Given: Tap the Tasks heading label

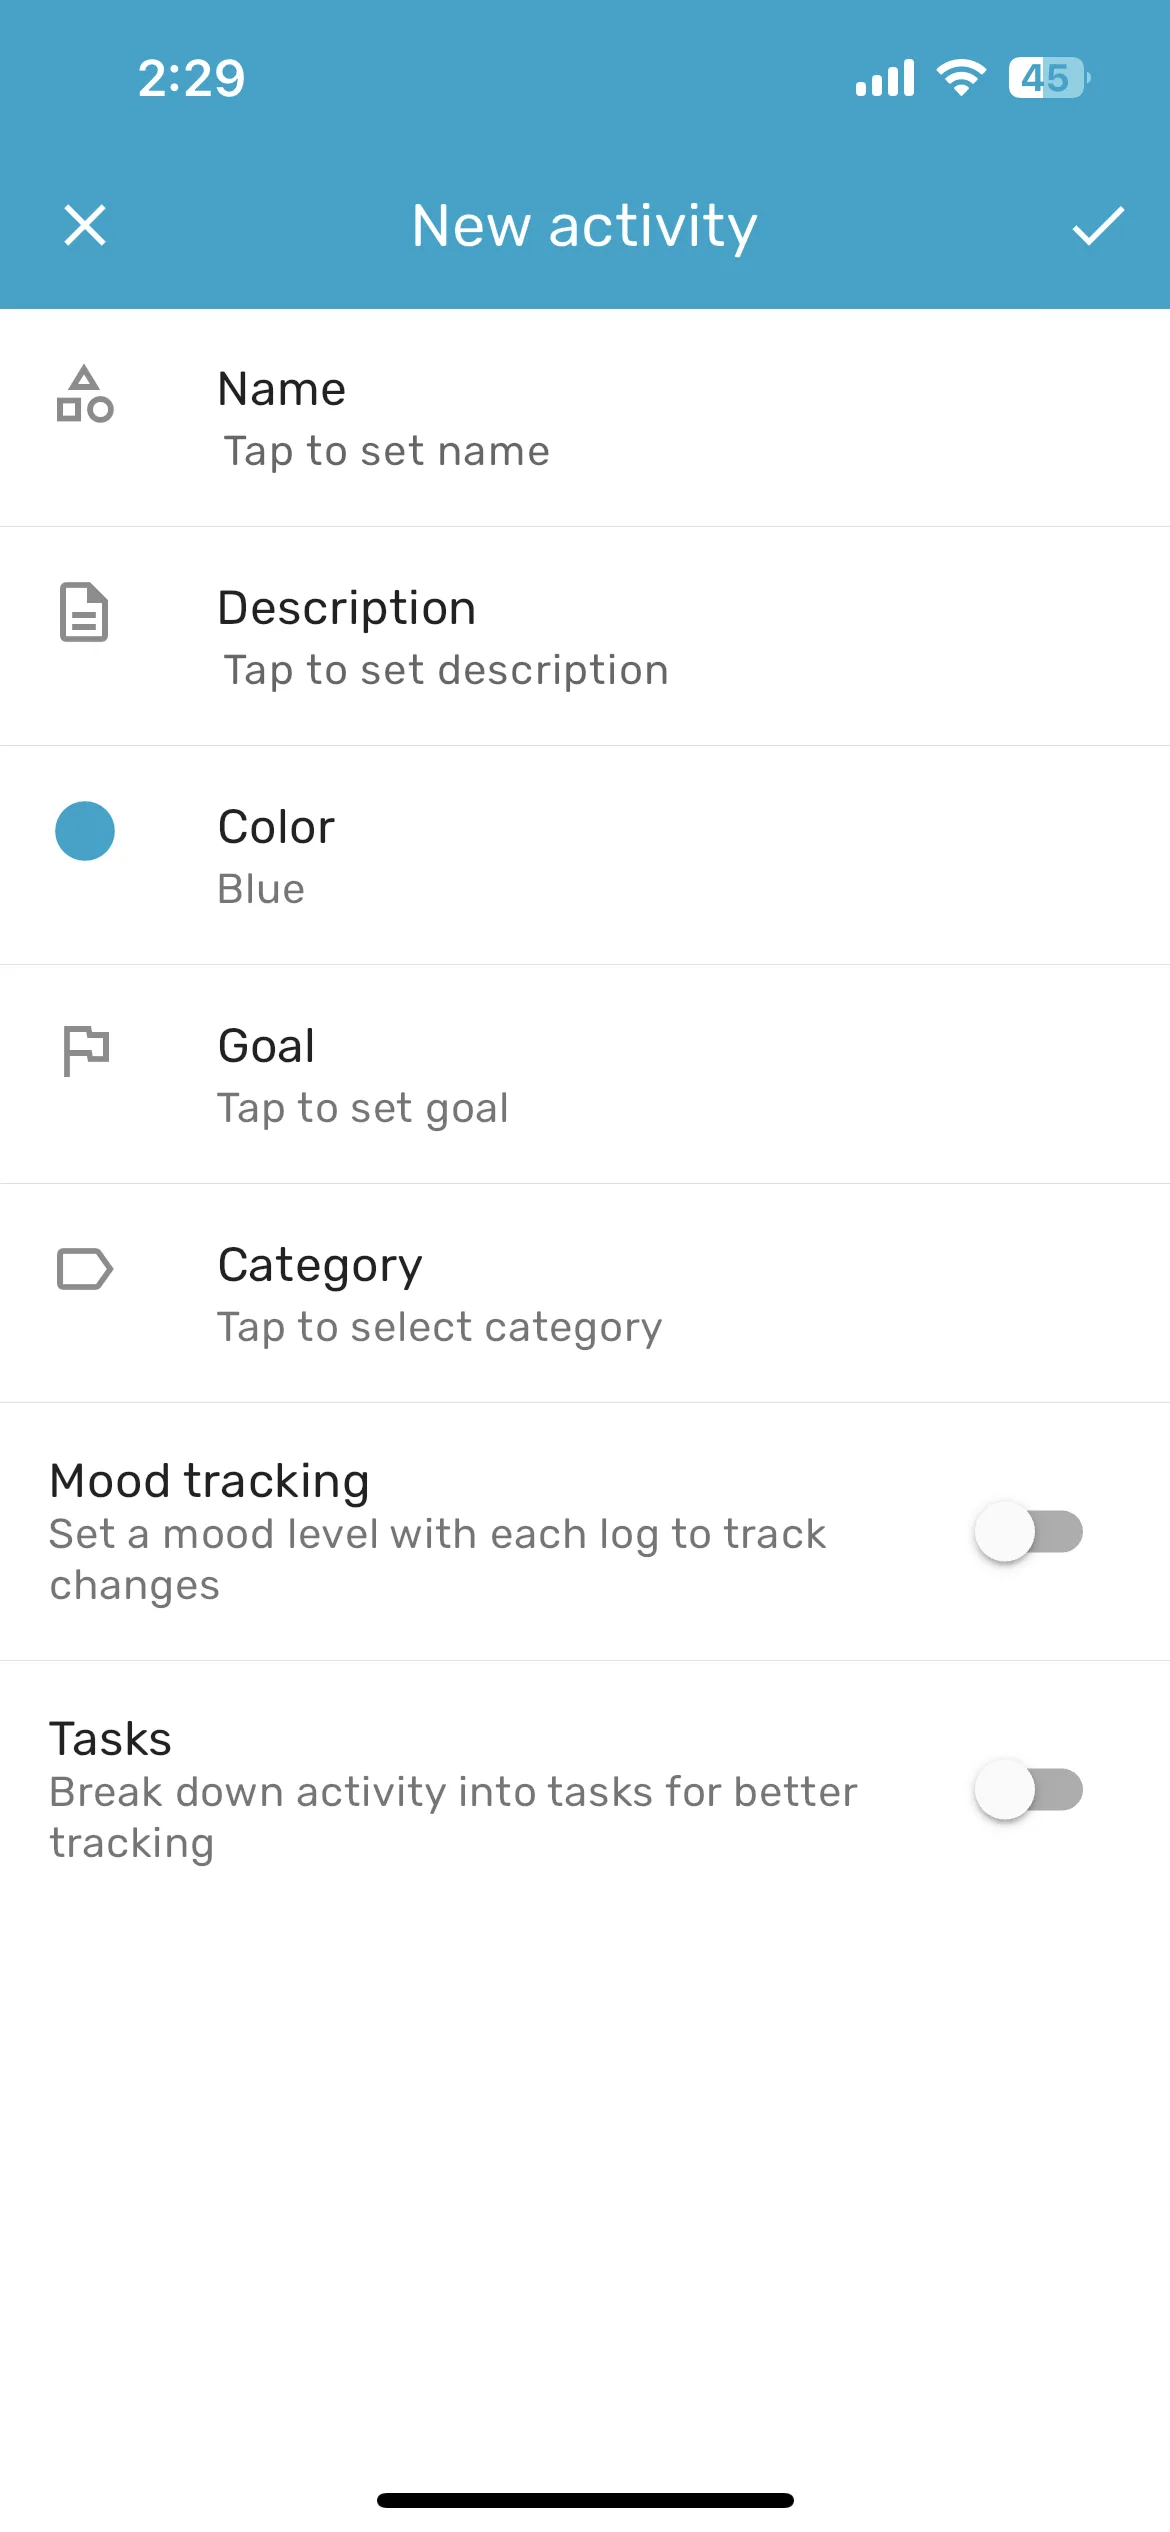Looking at the screenshot, I should click(x=110, y=1739).
